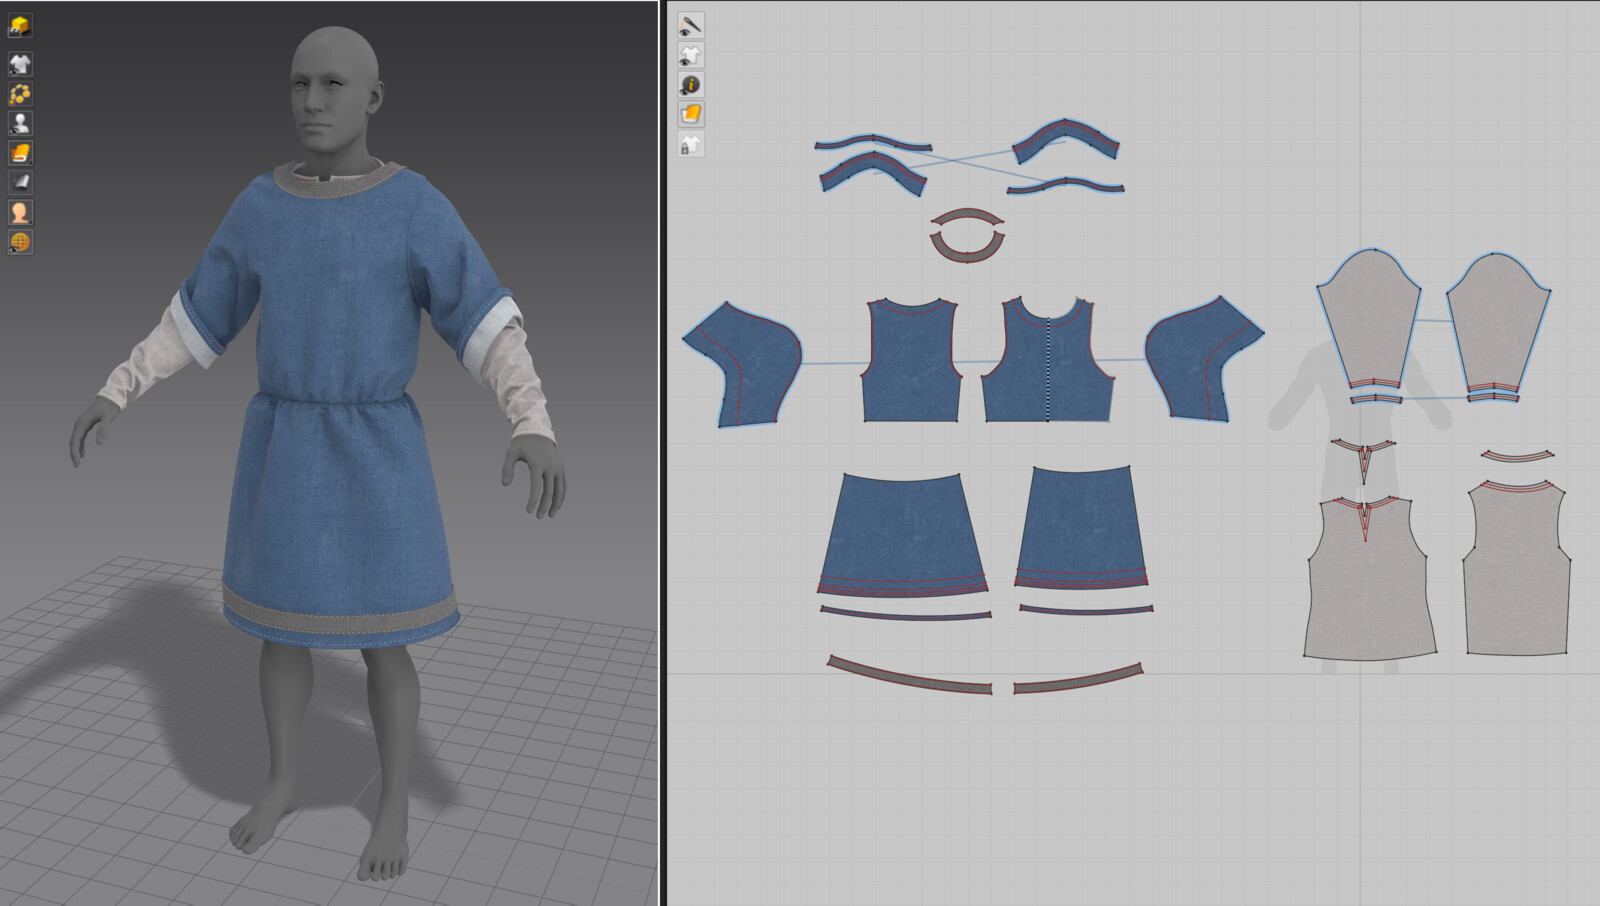Click the lock pattern T-shirt icon
Screen dimensions: 1600x906
tap(690, 145)
